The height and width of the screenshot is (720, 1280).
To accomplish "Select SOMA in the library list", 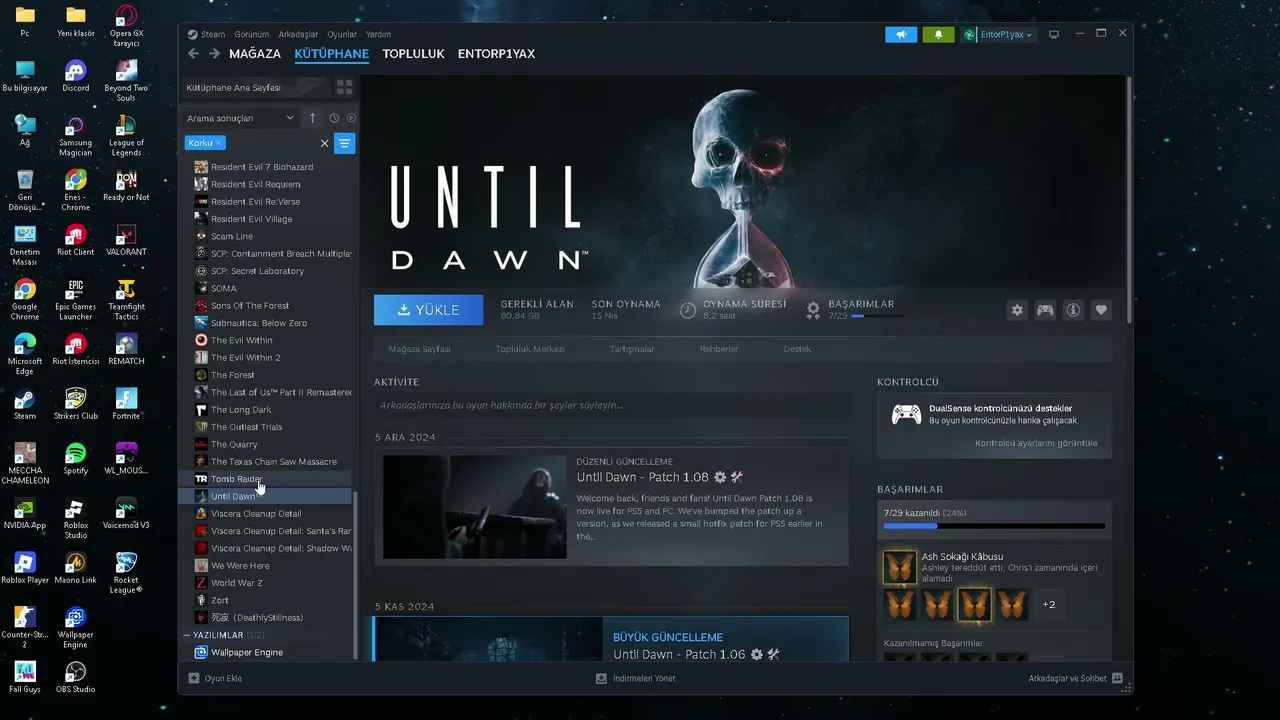I will [265, 288].
